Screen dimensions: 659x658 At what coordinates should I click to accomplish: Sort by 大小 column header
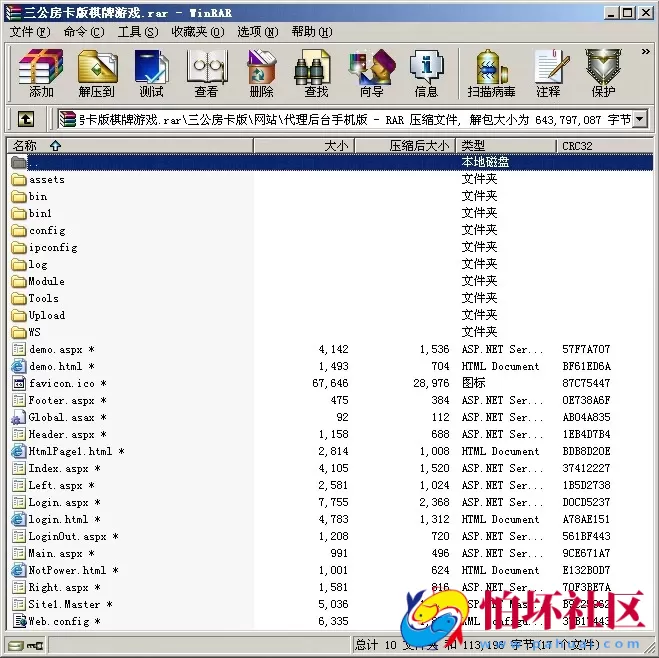(304, 146)
